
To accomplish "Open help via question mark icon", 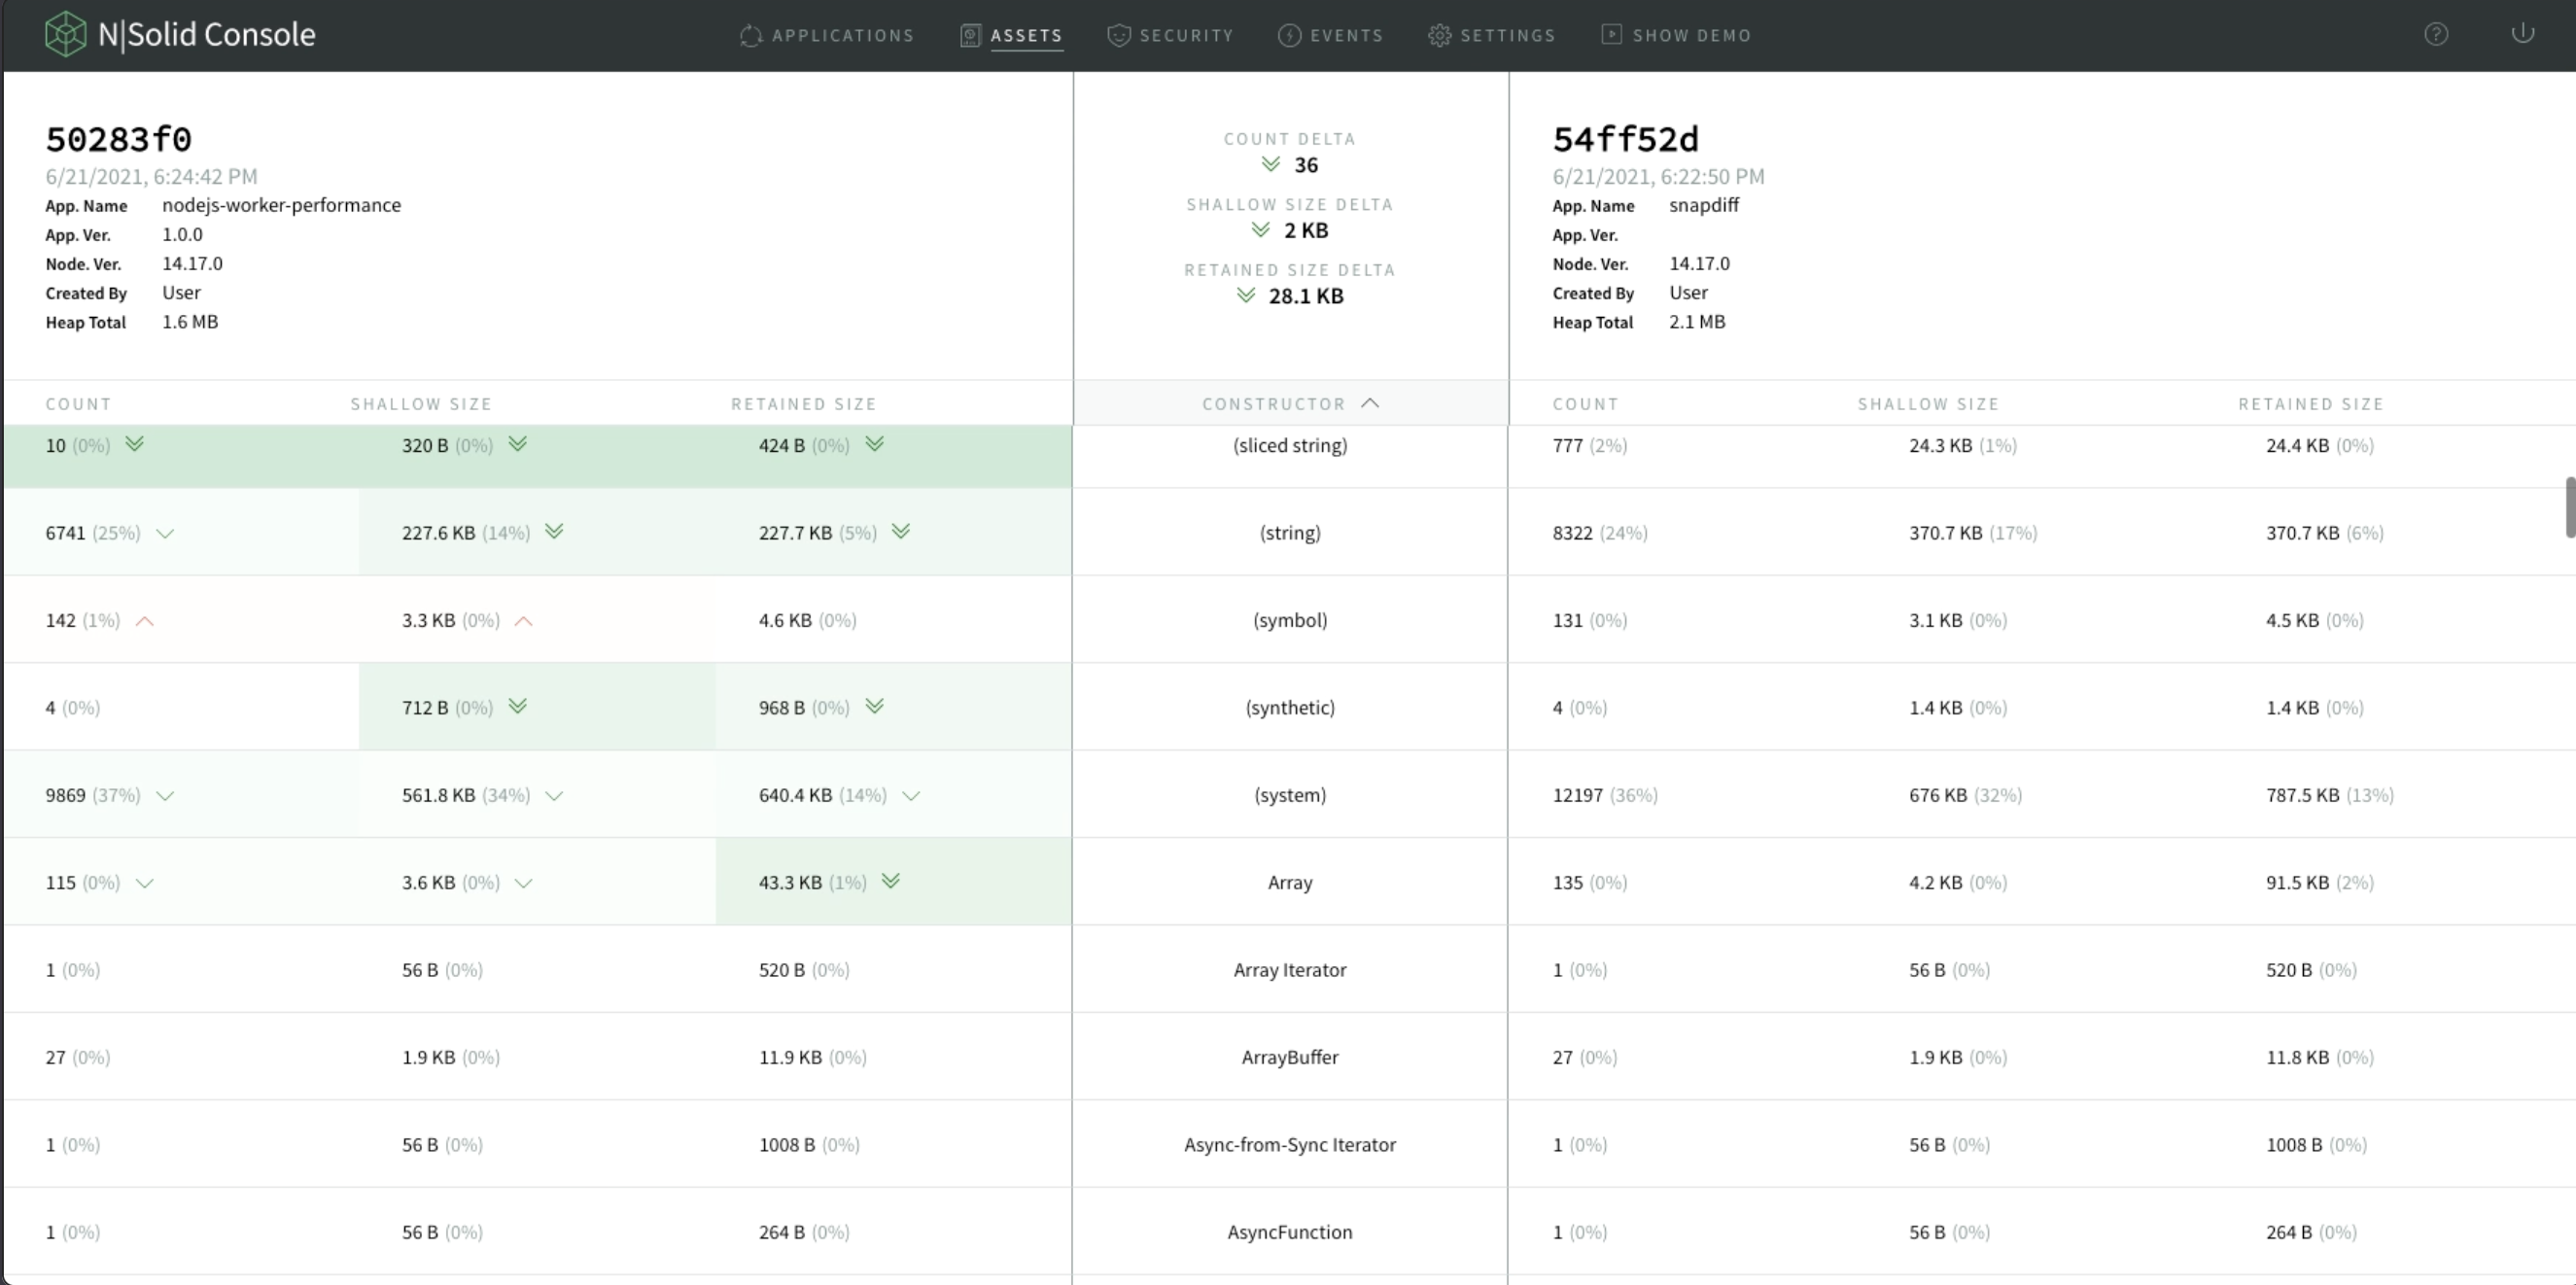I will tap(2436, 35).
